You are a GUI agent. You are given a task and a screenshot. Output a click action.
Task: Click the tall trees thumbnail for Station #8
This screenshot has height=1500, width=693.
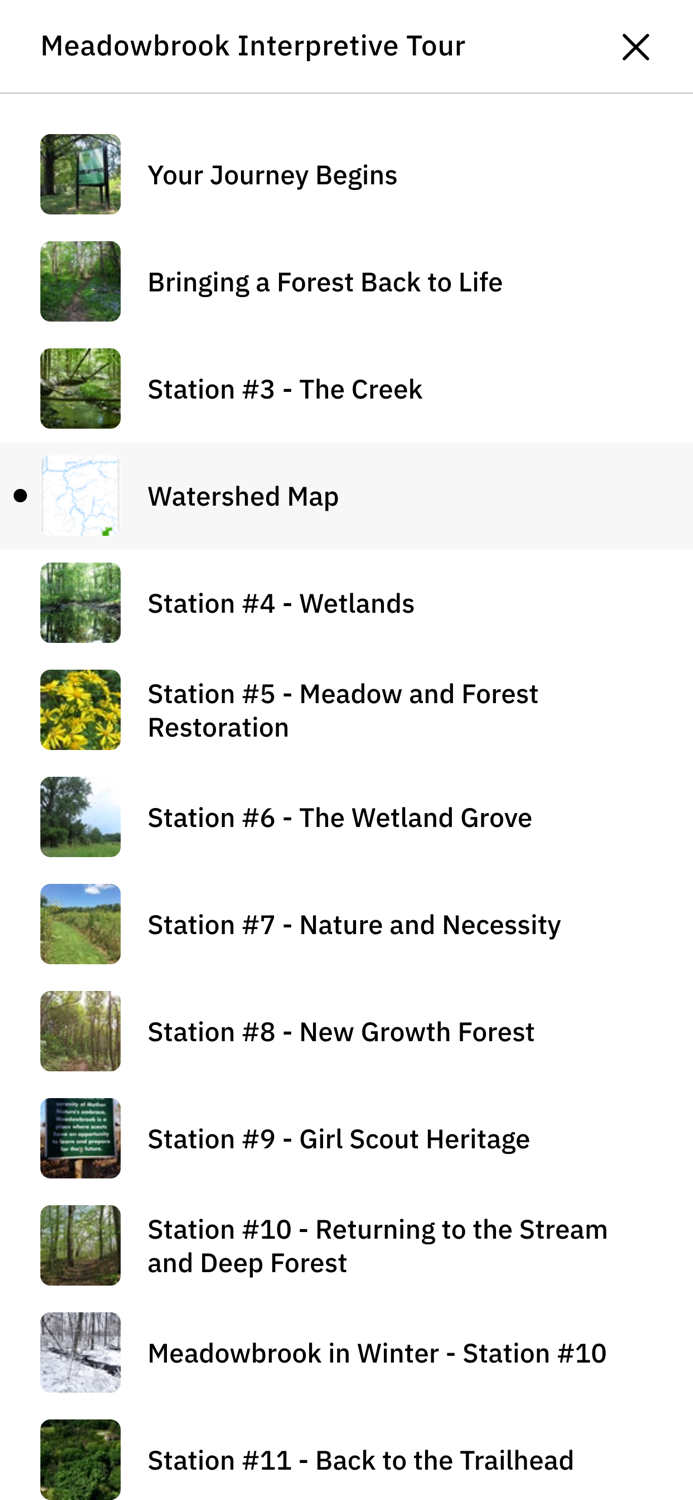(80, 1030)
